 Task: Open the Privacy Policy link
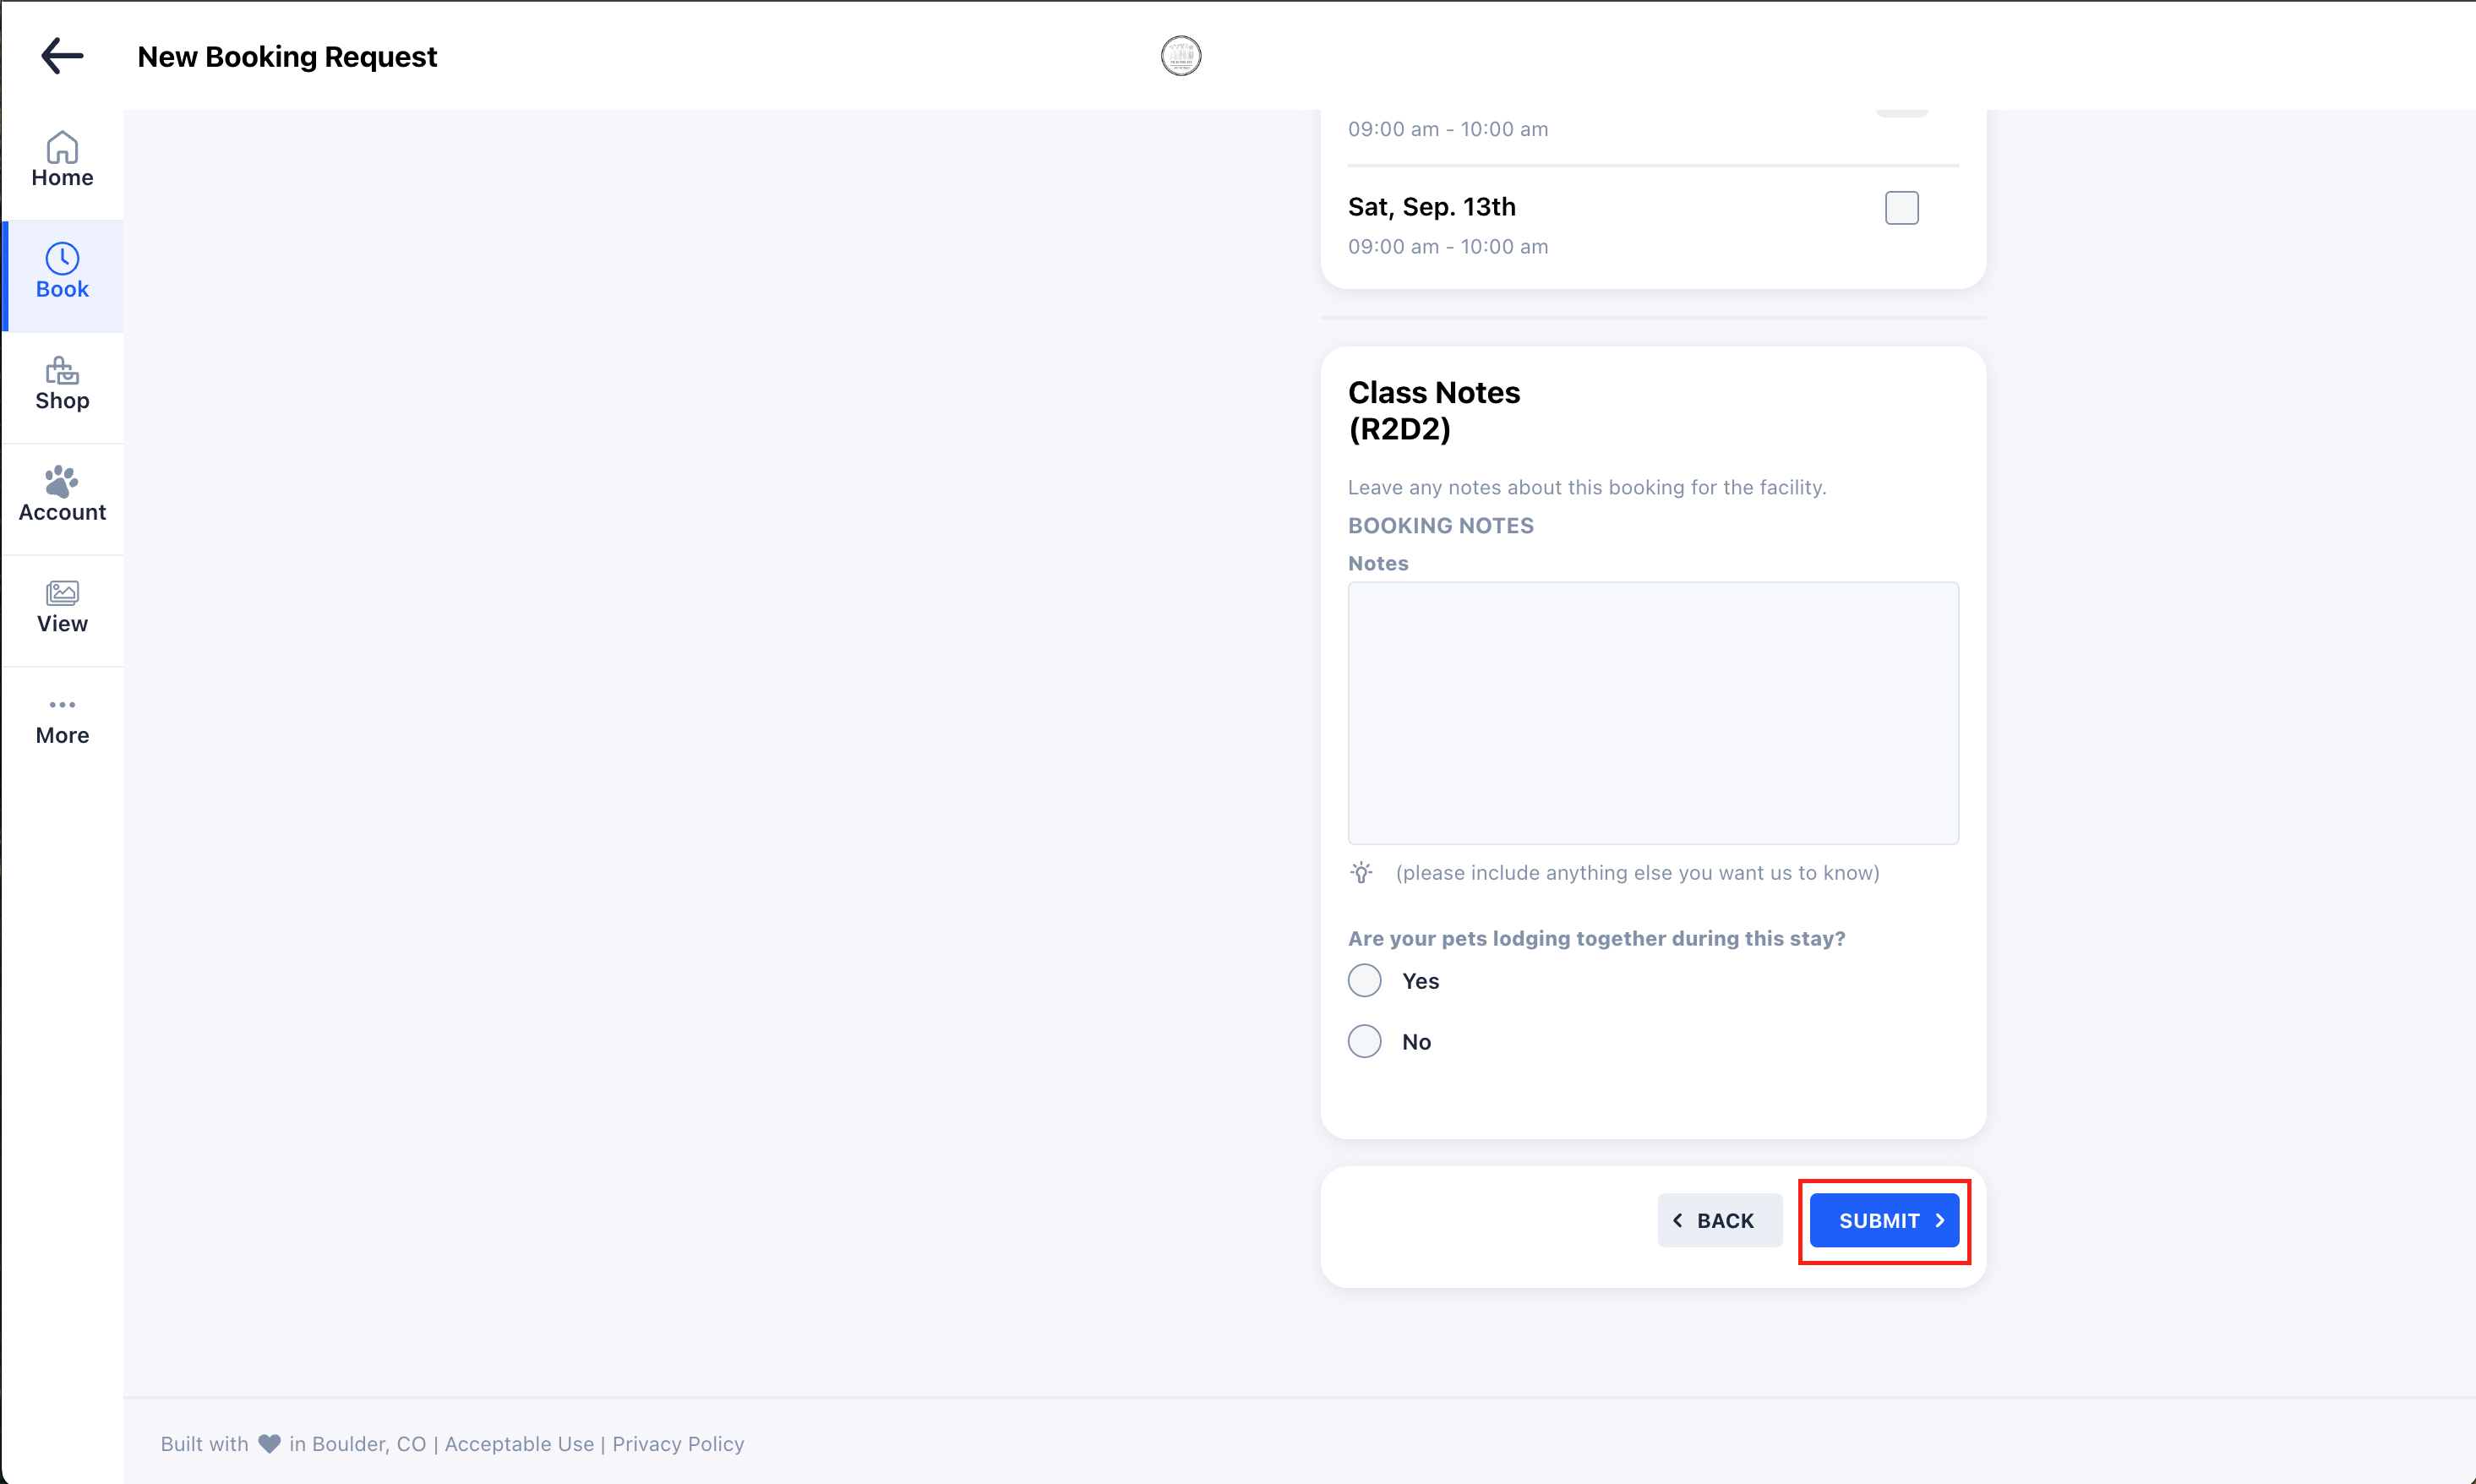point(678,1443)
